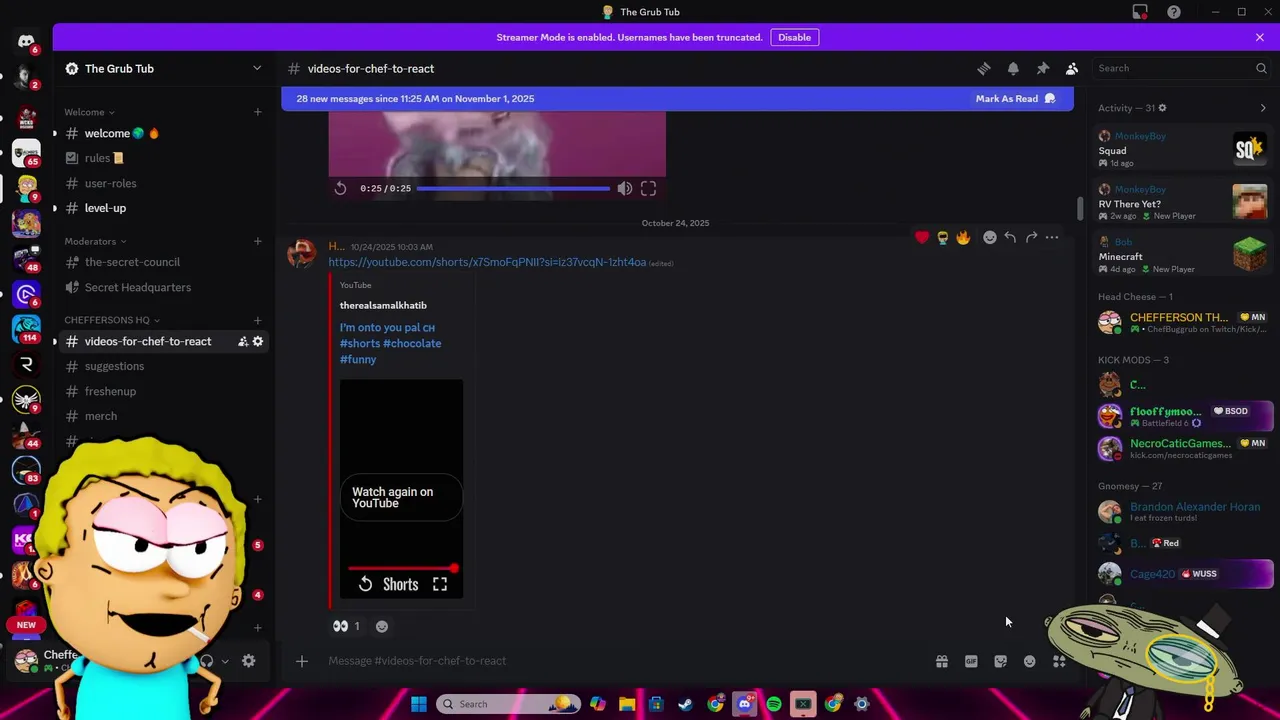React with fire emoji on message
Image resolution: width=1280 pixels, height=720 pixels.
(963, 237)
